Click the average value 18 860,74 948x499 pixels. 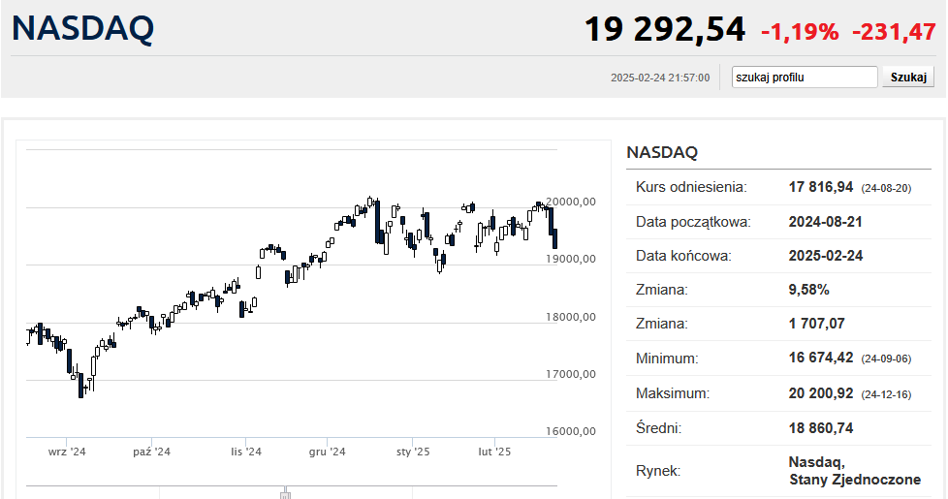820,428
